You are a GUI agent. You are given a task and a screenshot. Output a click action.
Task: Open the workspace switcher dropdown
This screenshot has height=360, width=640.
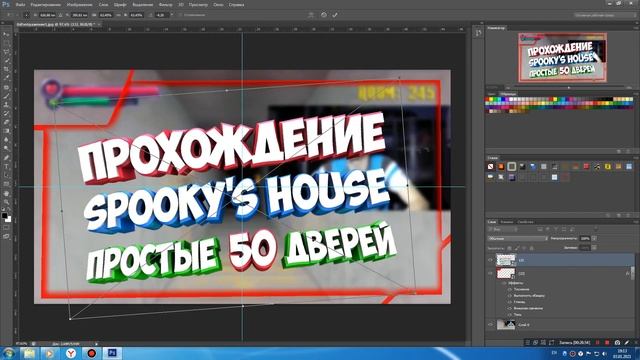604,15
